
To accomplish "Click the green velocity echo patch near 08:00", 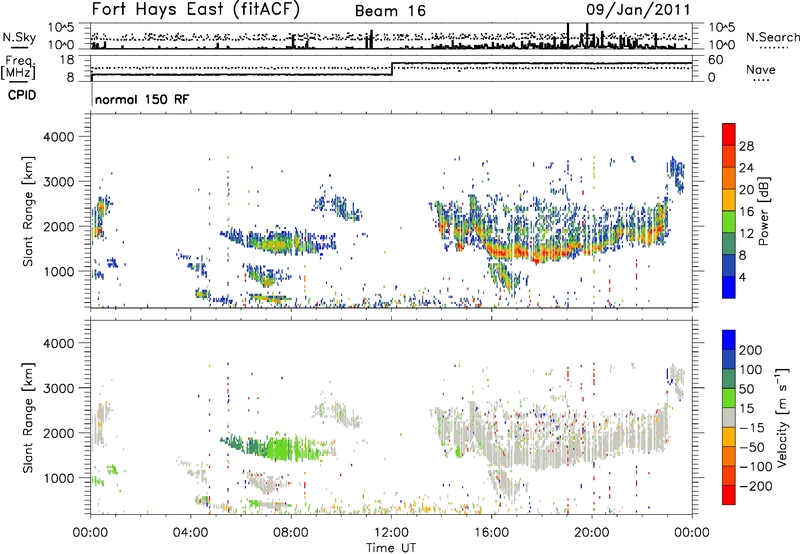I will [x=280, y=447].
